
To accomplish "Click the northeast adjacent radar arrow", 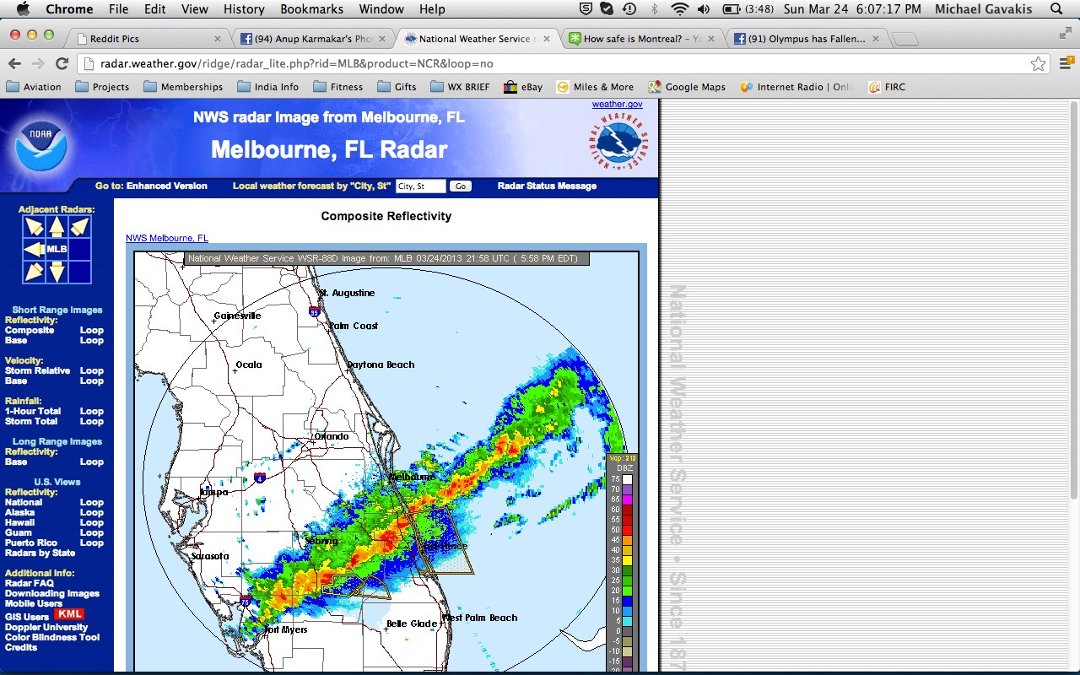I will [80, 227].
